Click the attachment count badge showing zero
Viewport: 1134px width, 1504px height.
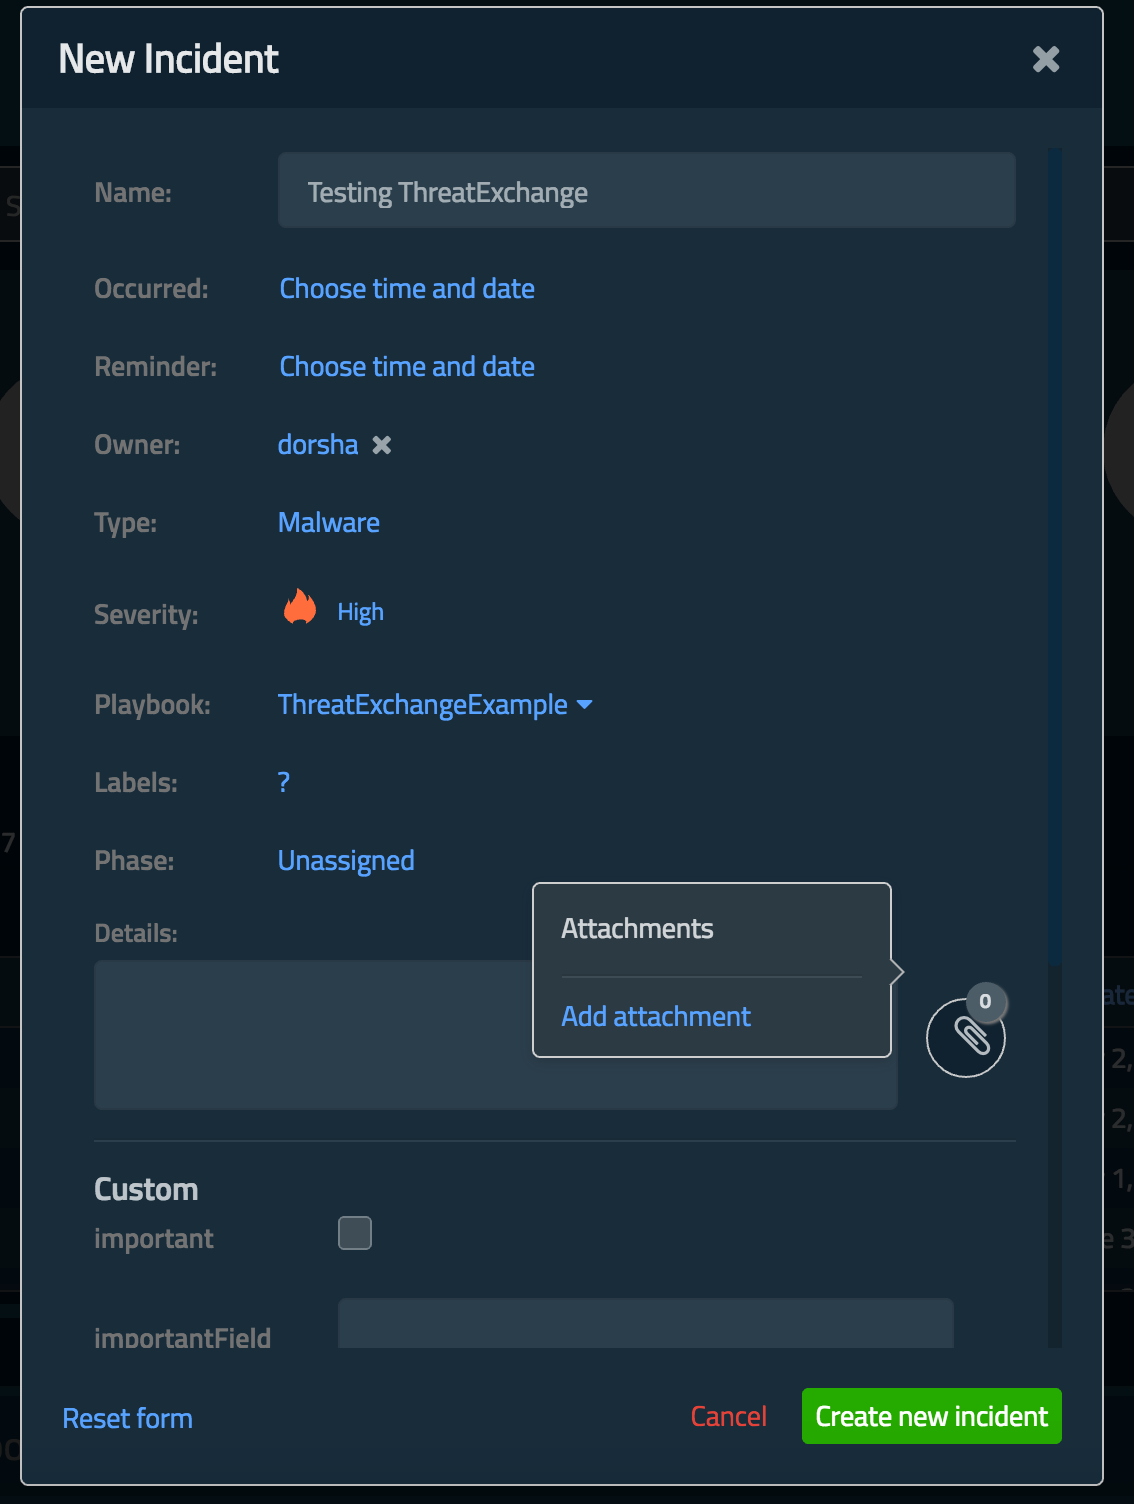[984, 1003]
